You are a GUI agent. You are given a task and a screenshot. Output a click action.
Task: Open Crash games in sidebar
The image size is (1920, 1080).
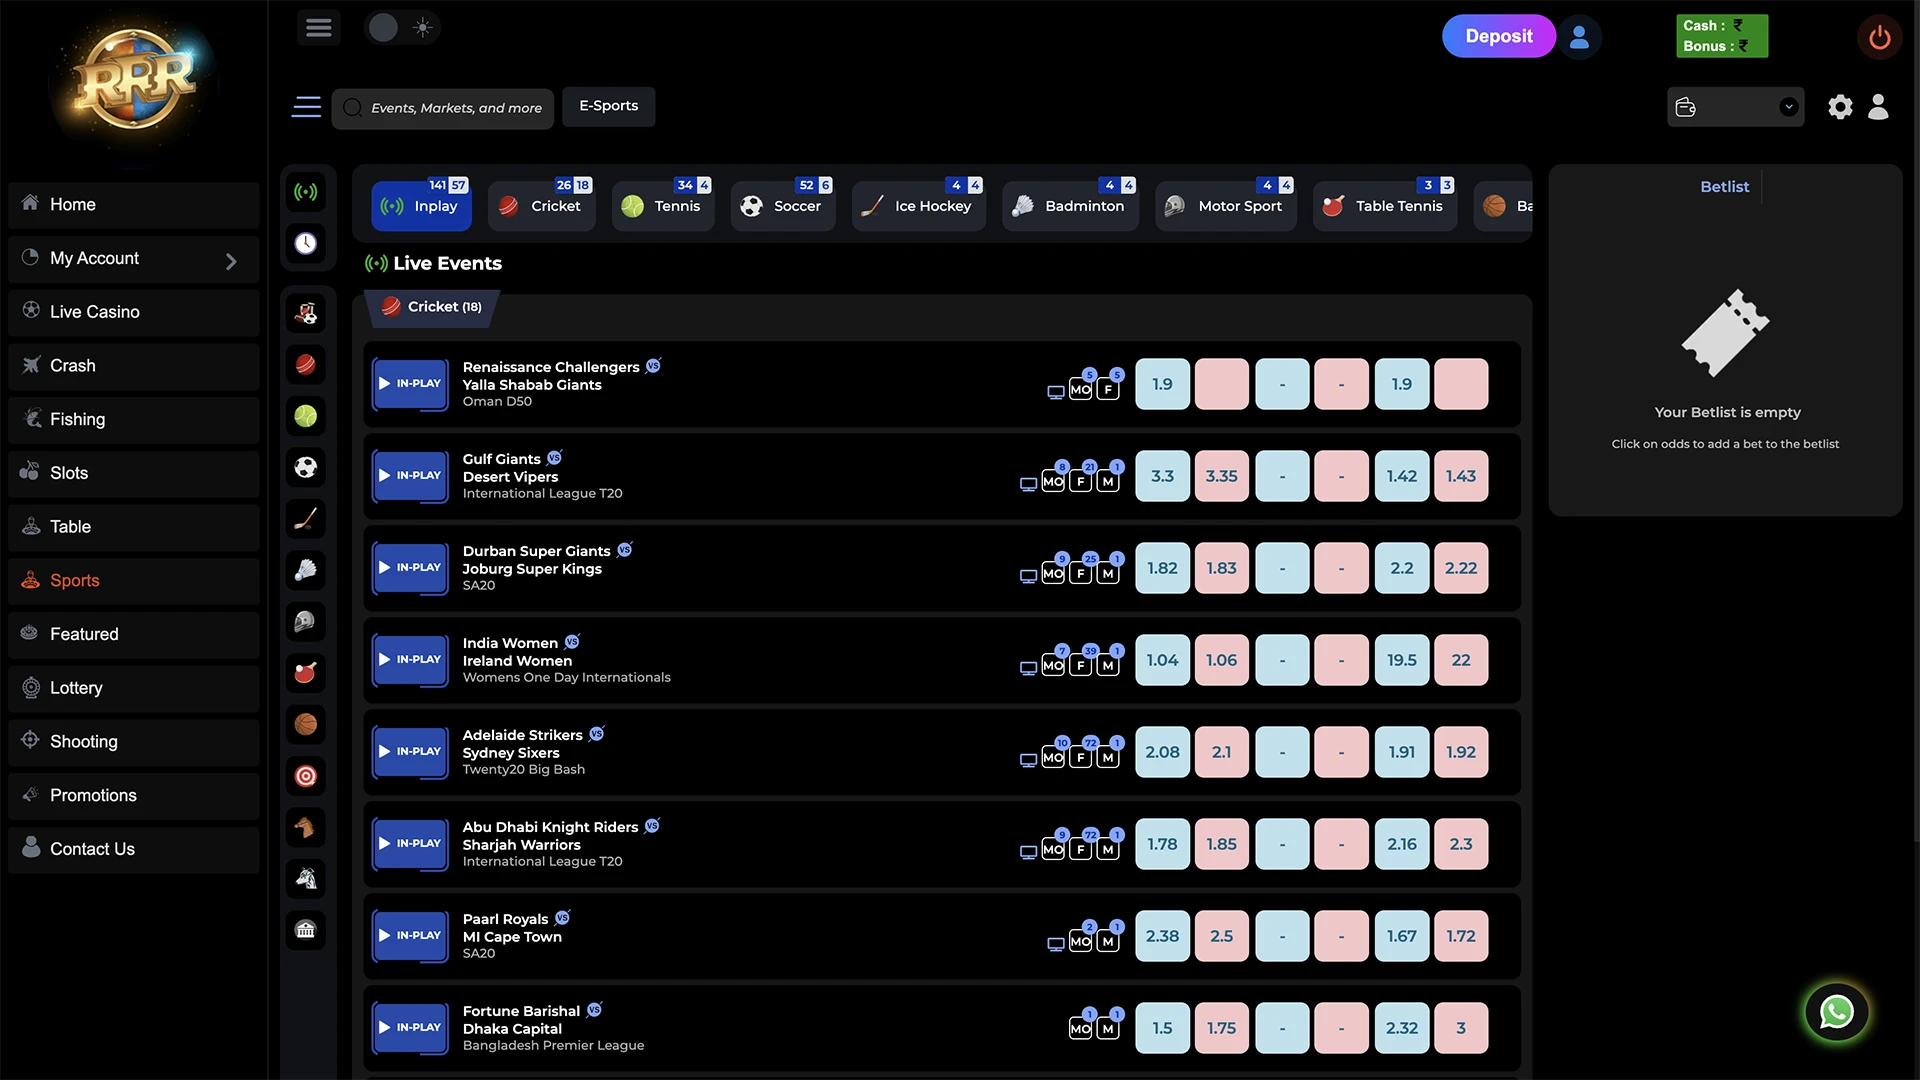[133, 366]
